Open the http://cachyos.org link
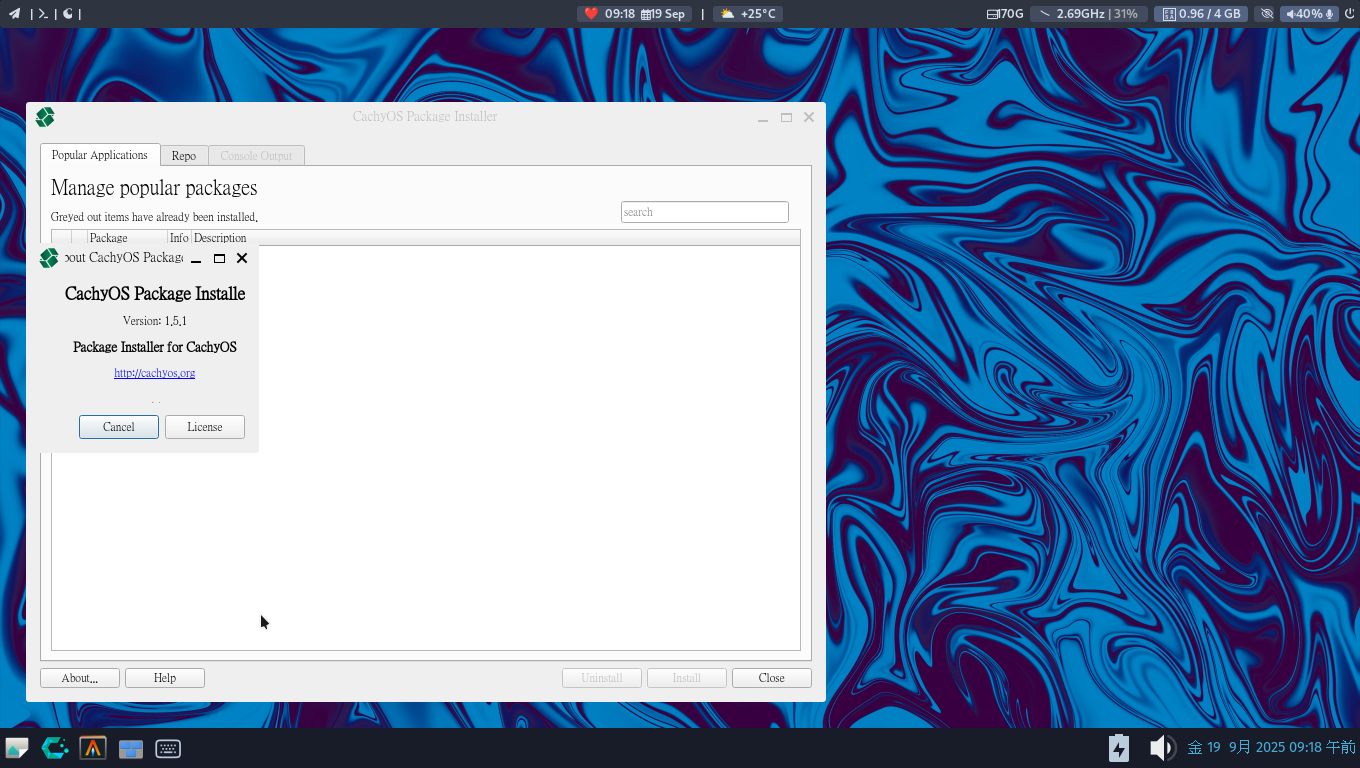This screenshot has height=768, width=1360. point(155,373)
